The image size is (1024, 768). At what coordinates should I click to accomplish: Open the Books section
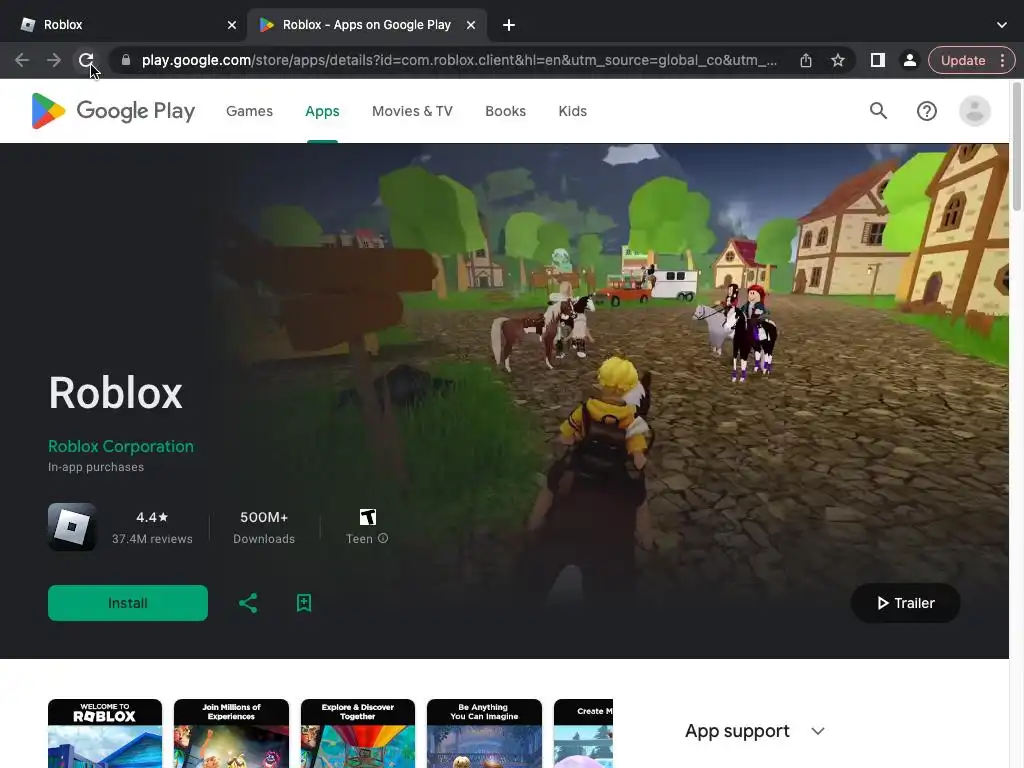click(x=505, y=111)
